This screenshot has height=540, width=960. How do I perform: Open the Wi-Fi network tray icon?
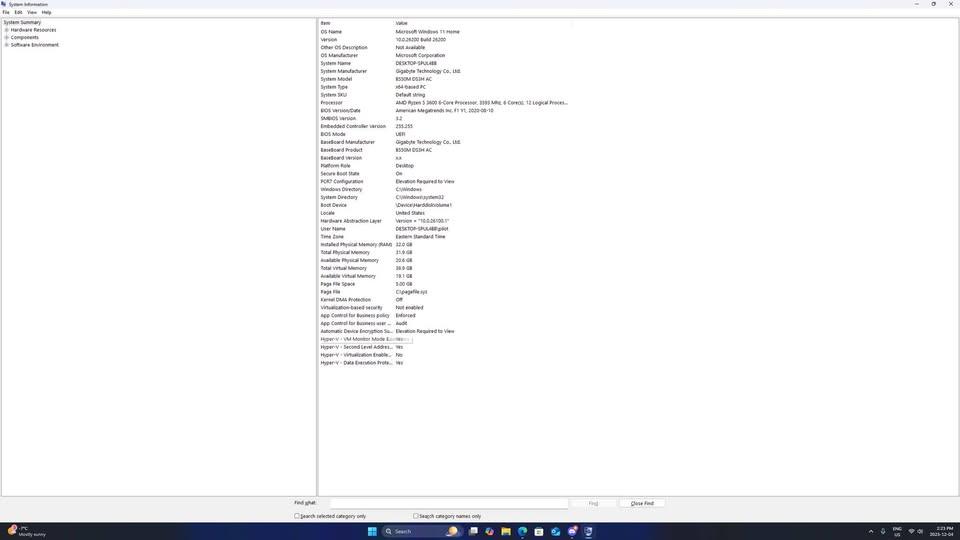[x=911, y=531]
